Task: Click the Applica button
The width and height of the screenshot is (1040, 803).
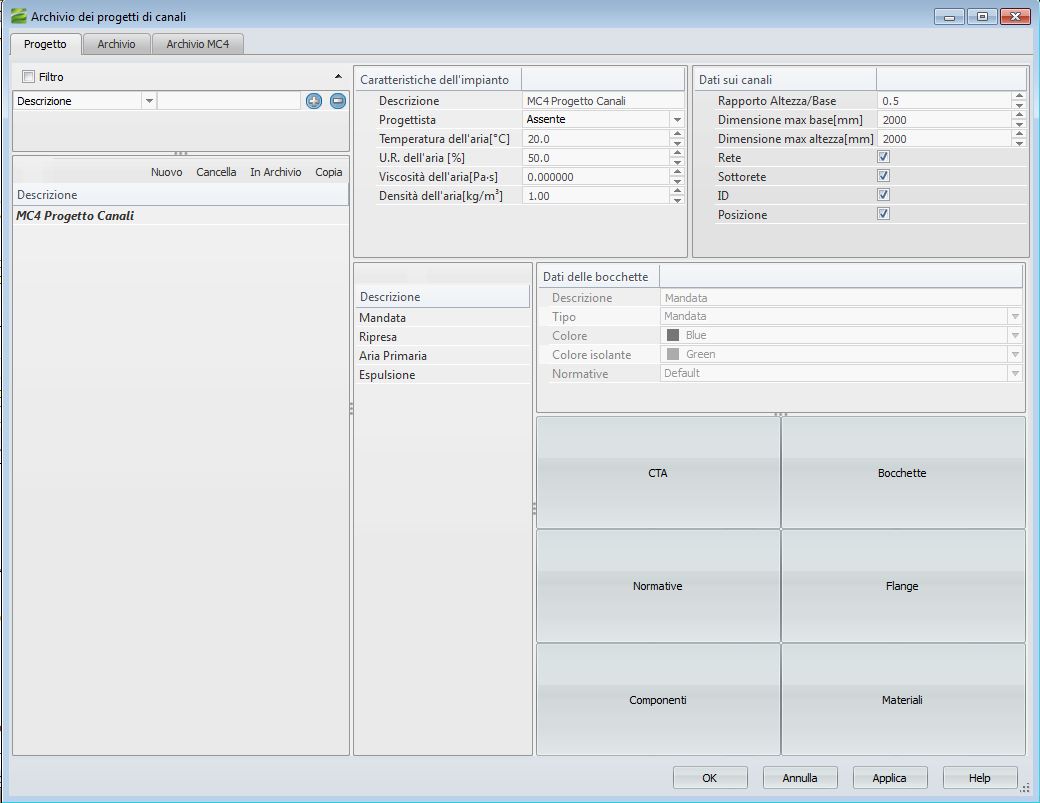Action: (x=889, y=778)
